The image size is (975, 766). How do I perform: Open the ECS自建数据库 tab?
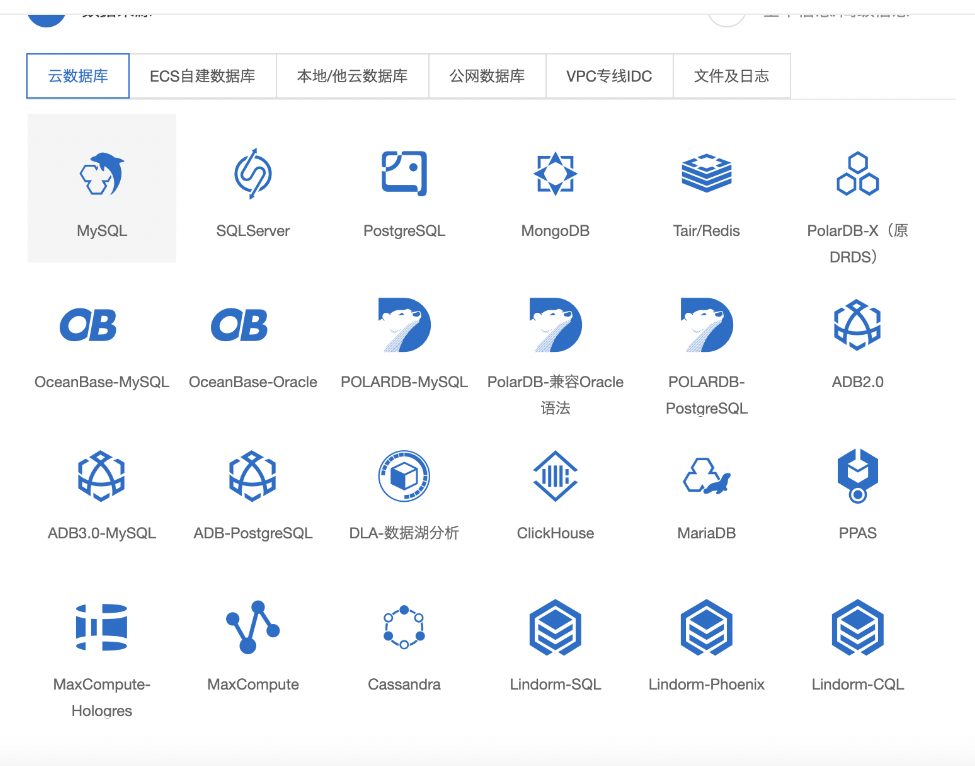[x=203, y=76]
